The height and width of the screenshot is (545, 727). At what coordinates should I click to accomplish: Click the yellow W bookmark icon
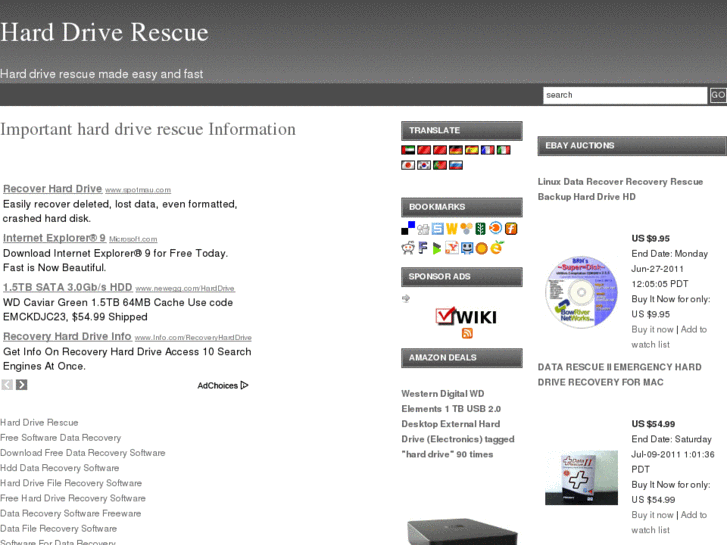(x=452, y=229)
